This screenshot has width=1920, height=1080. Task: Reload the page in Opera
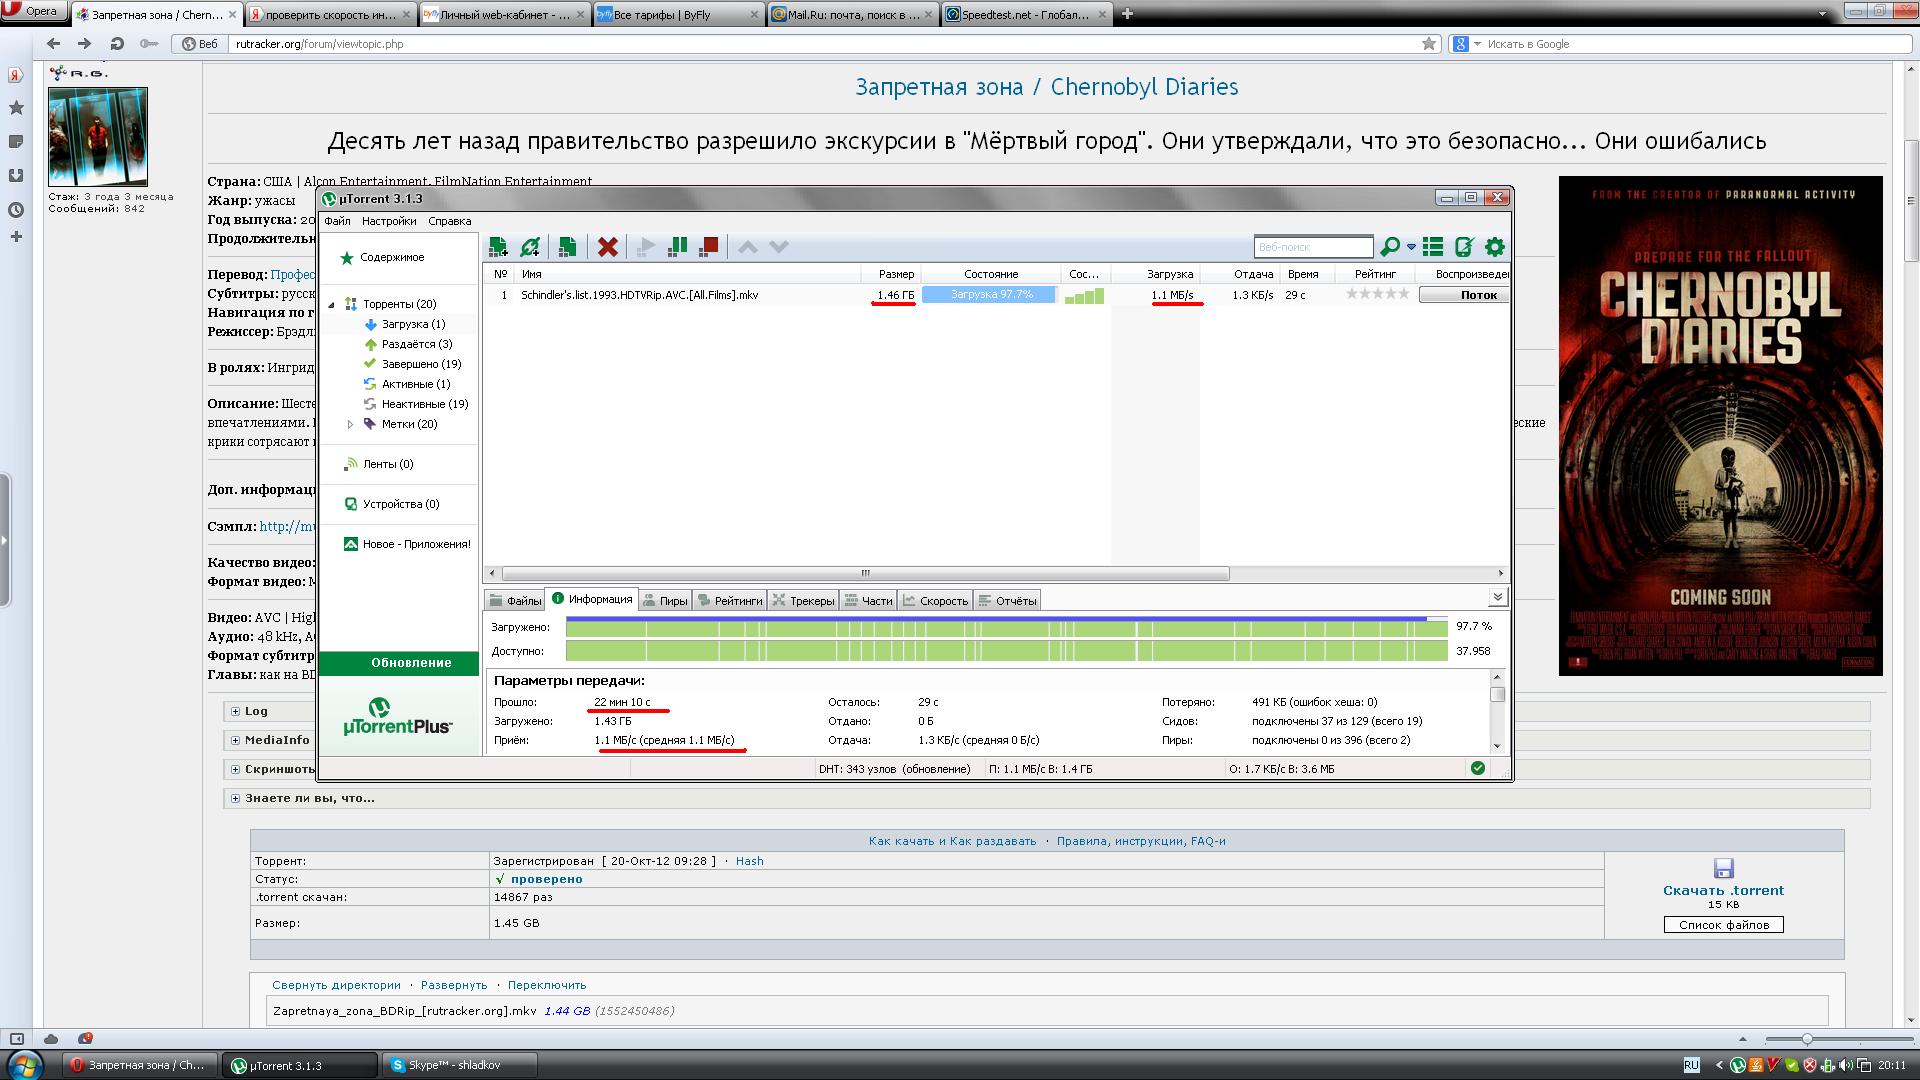click(117, 44)
